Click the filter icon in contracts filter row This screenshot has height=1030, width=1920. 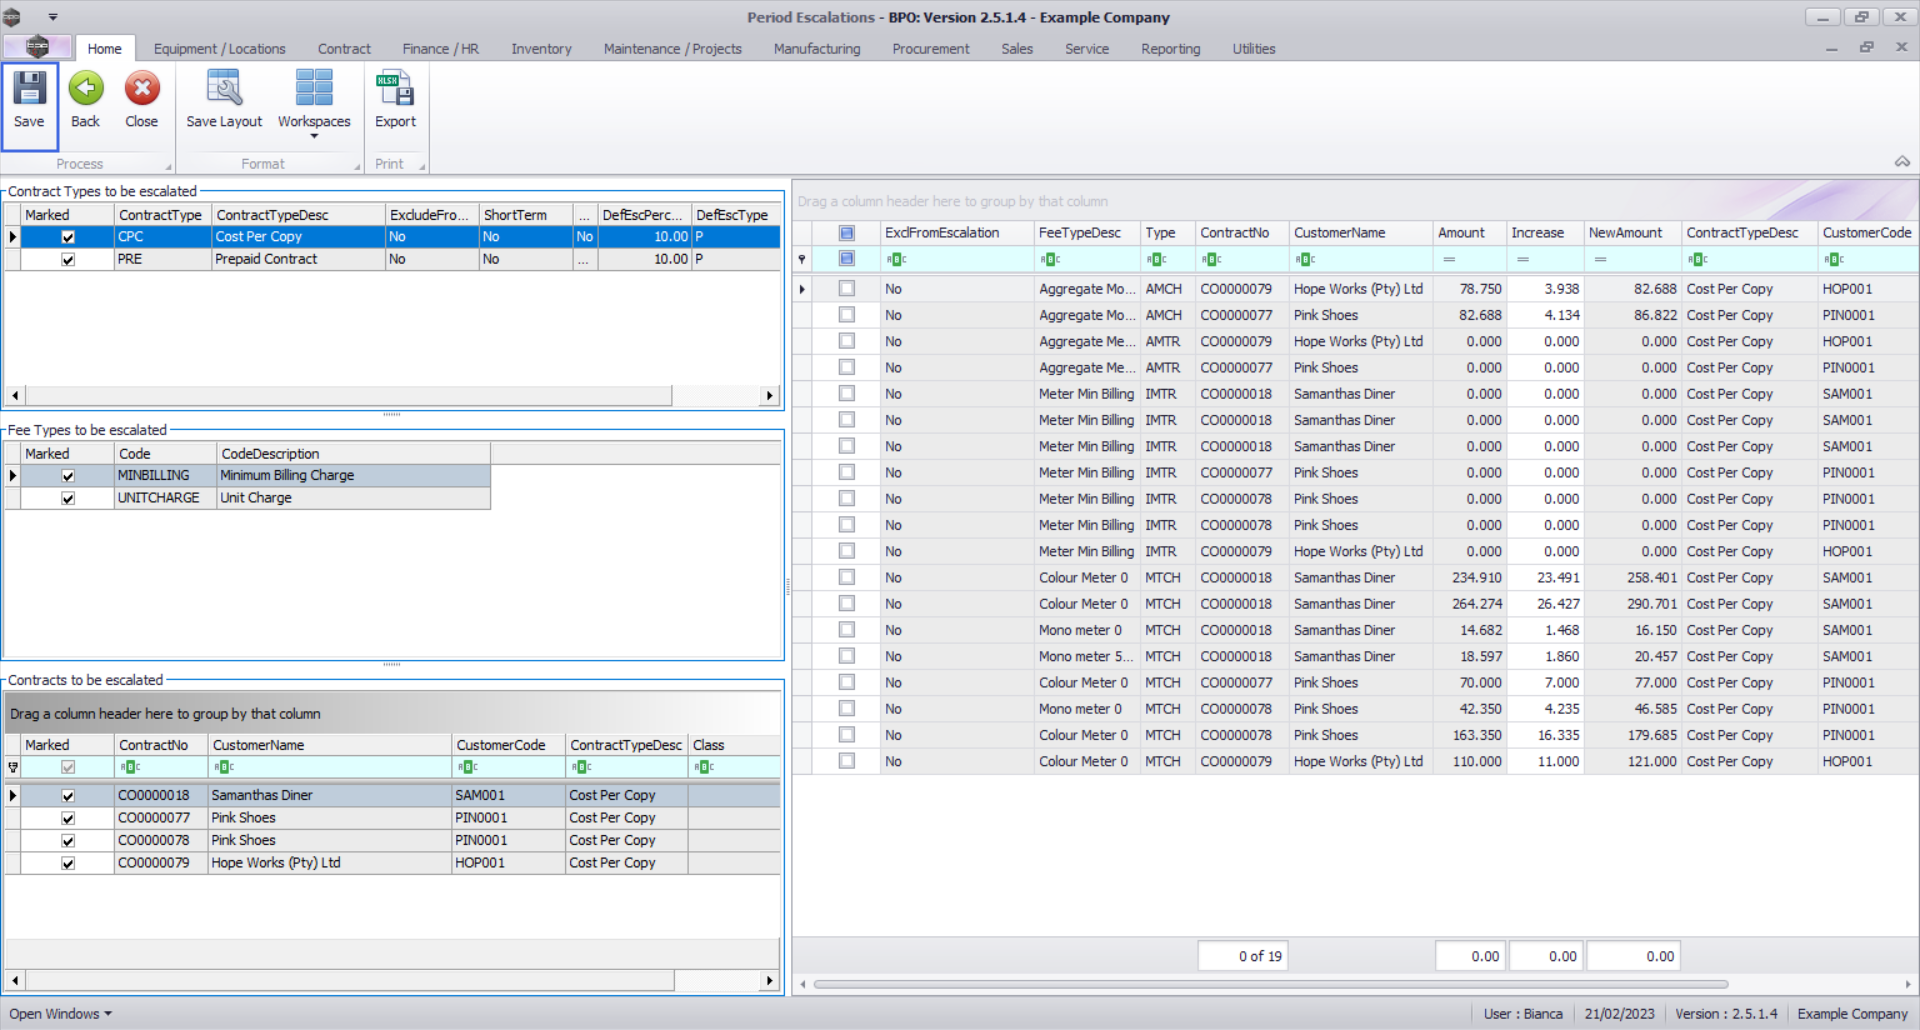(x=13, y=767)
